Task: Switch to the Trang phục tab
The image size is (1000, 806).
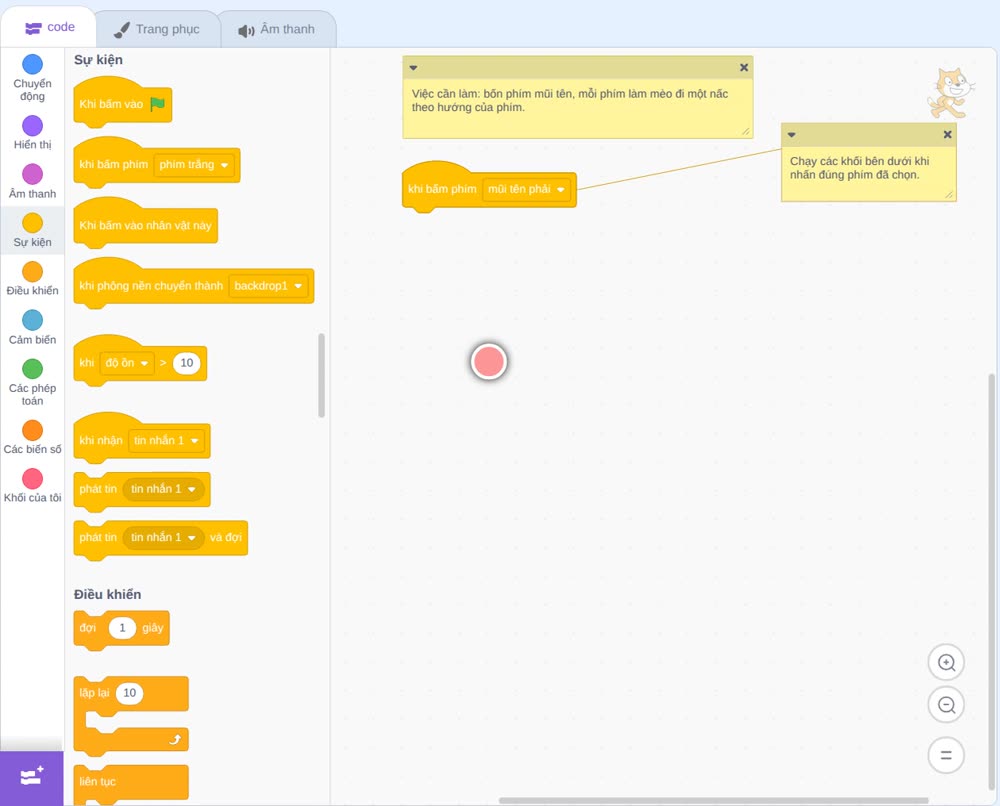Action: 157,29
